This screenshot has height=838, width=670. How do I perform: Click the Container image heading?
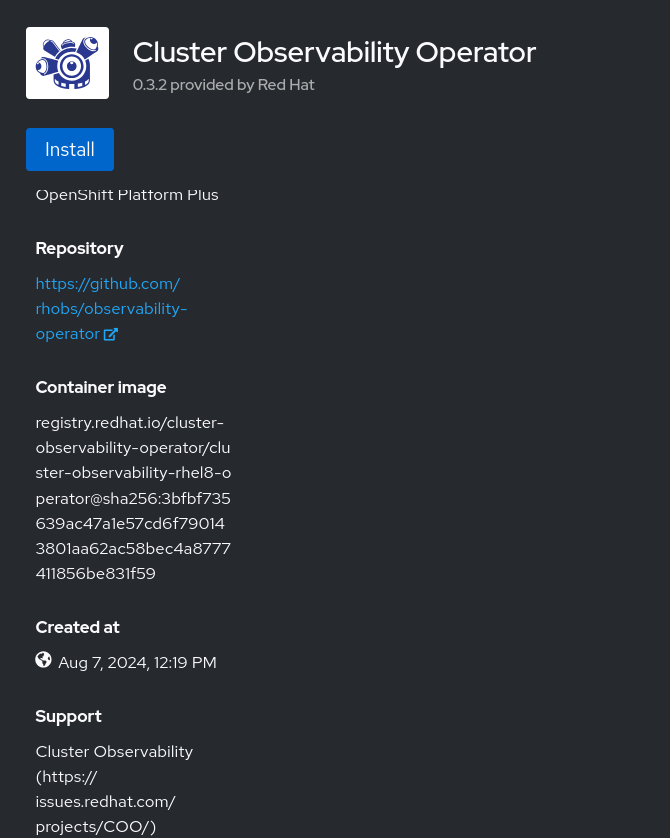pyautogui.click(x=101, y=387)
